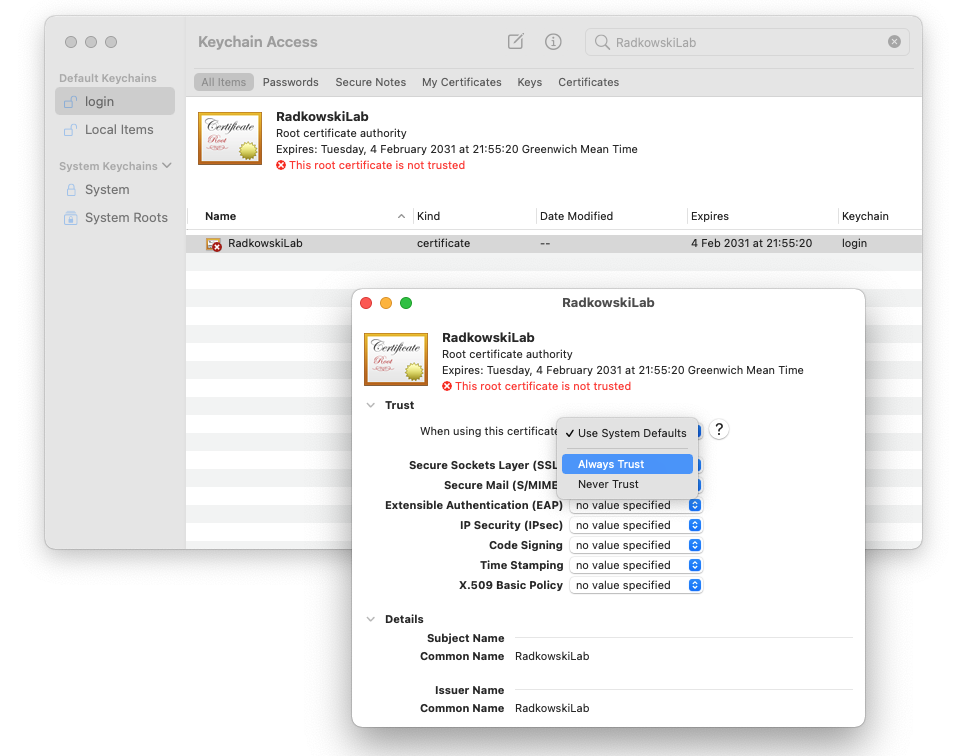Close the RadkowskiLab certificate dialog

pos(366,303)
